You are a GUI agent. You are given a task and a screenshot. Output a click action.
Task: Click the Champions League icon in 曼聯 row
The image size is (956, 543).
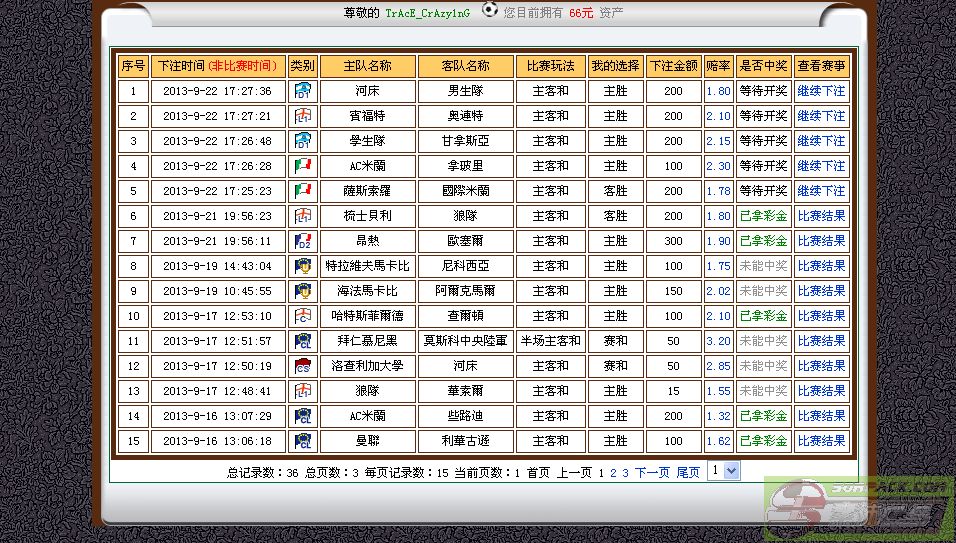303,441
